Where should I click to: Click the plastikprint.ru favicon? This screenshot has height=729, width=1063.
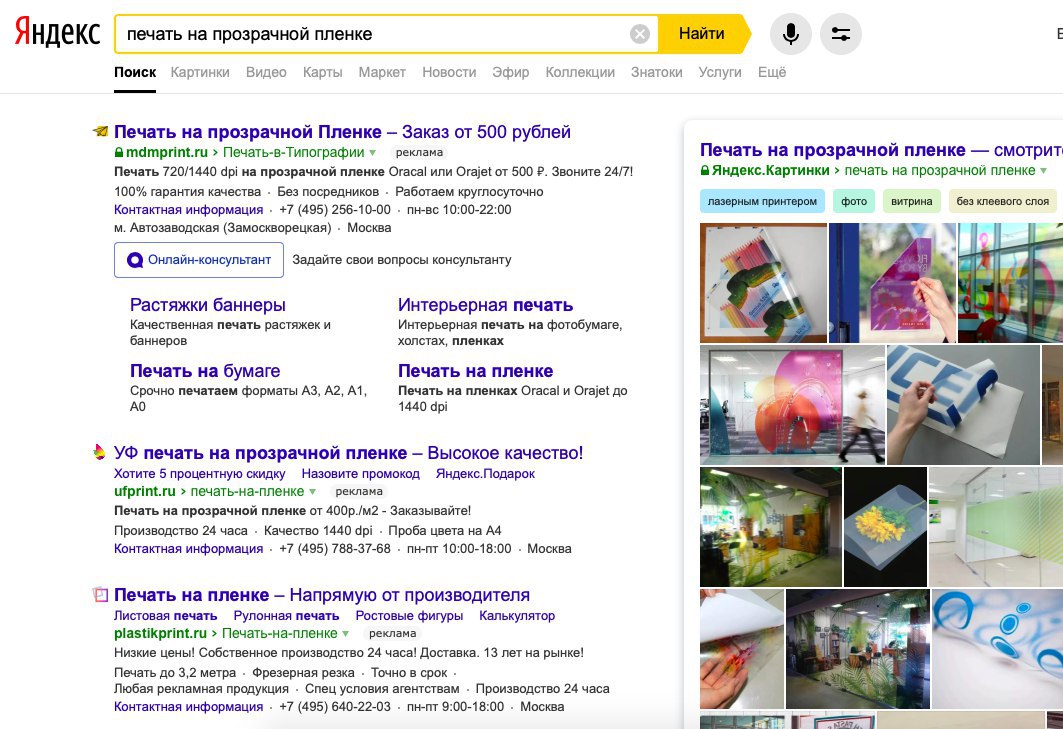pos(100,595)
